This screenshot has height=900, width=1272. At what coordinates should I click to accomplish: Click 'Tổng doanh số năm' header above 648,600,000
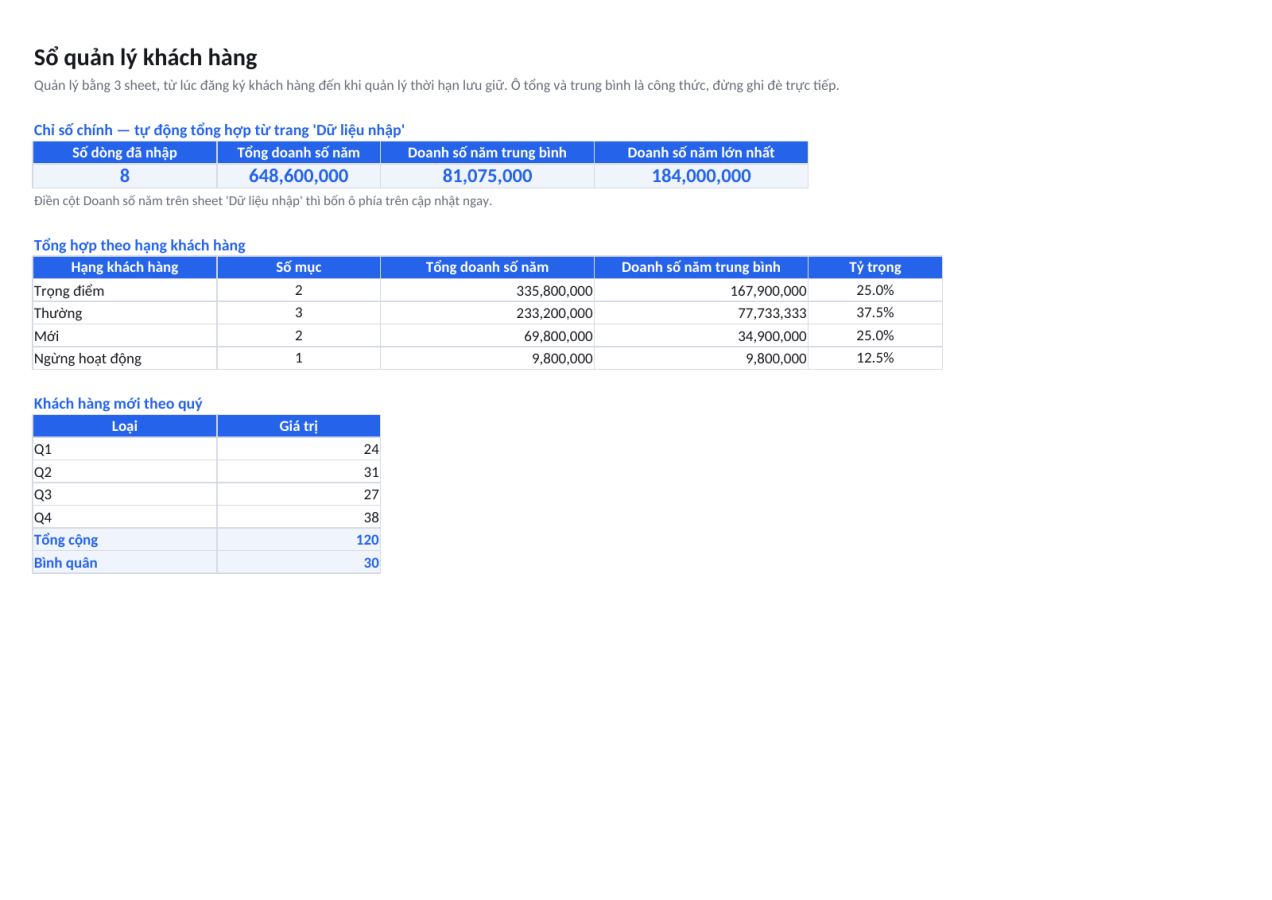coord(299,153)
